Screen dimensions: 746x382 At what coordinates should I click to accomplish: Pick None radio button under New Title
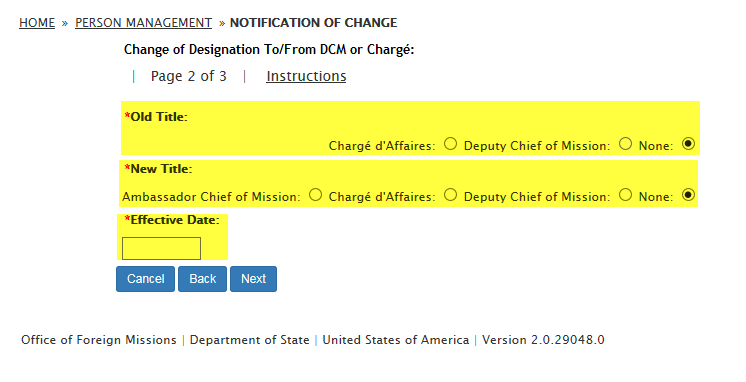tap(688, 195)
